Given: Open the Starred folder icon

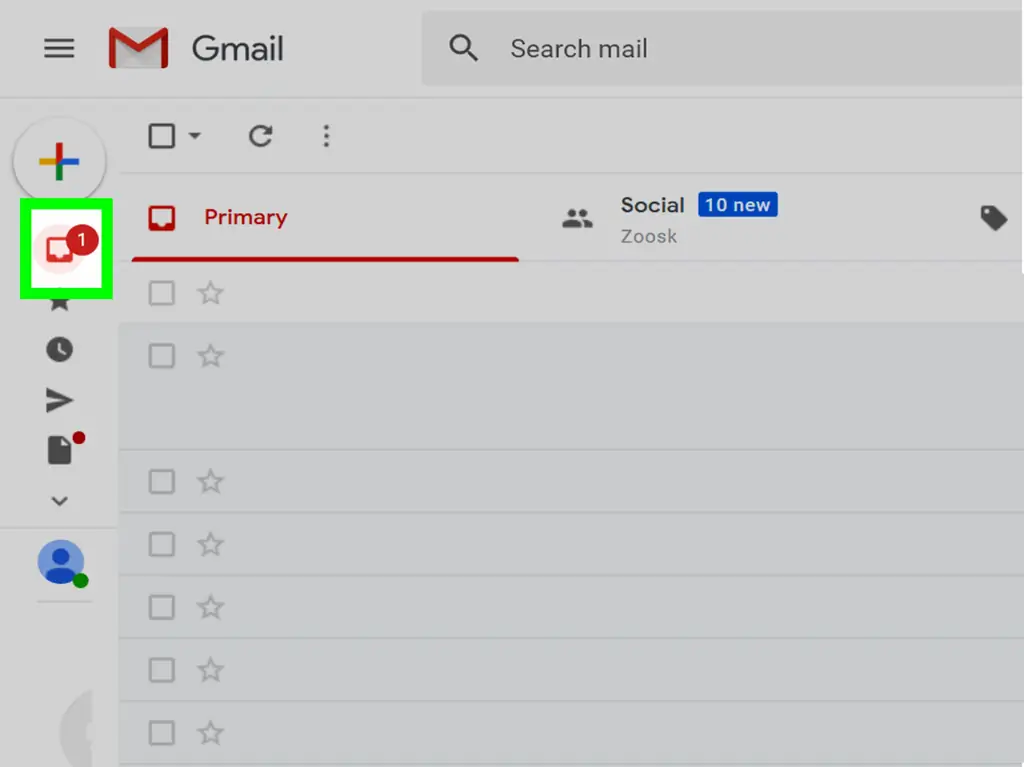Looking at the screenshot, I should pos(59,301).
